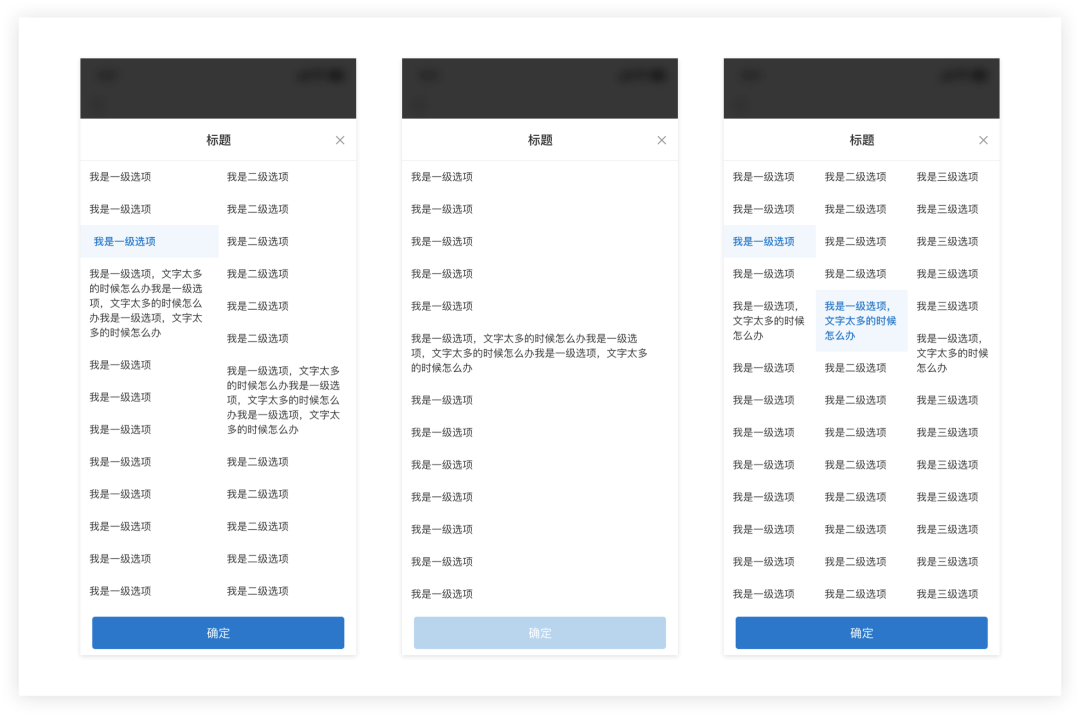This screenshot has height=716, width=1080.
Task: Choose 我是三级选项 in the highlighted first-level row, right panel
Action: 948,242
